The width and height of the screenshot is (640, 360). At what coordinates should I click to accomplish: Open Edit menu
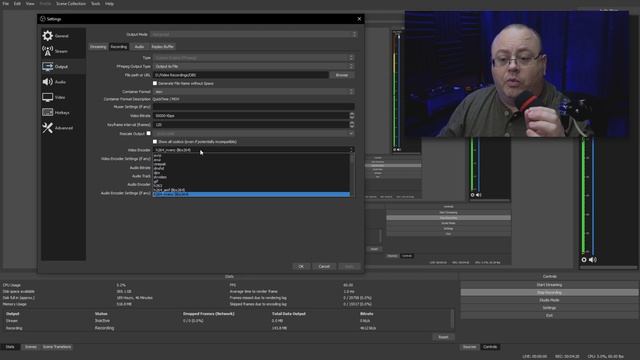point(17,4)
